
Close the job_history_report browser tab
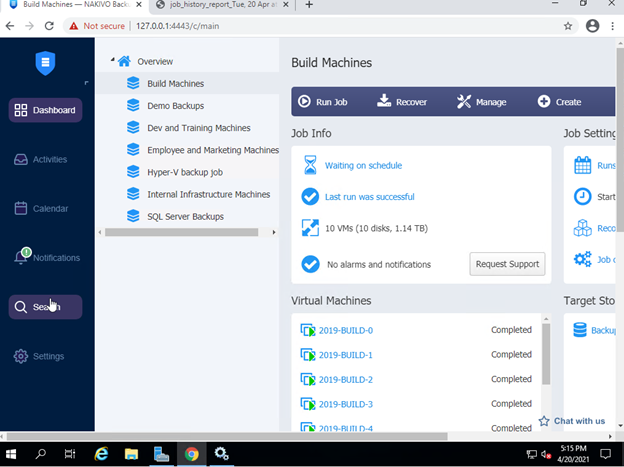[x=286, y=5]
